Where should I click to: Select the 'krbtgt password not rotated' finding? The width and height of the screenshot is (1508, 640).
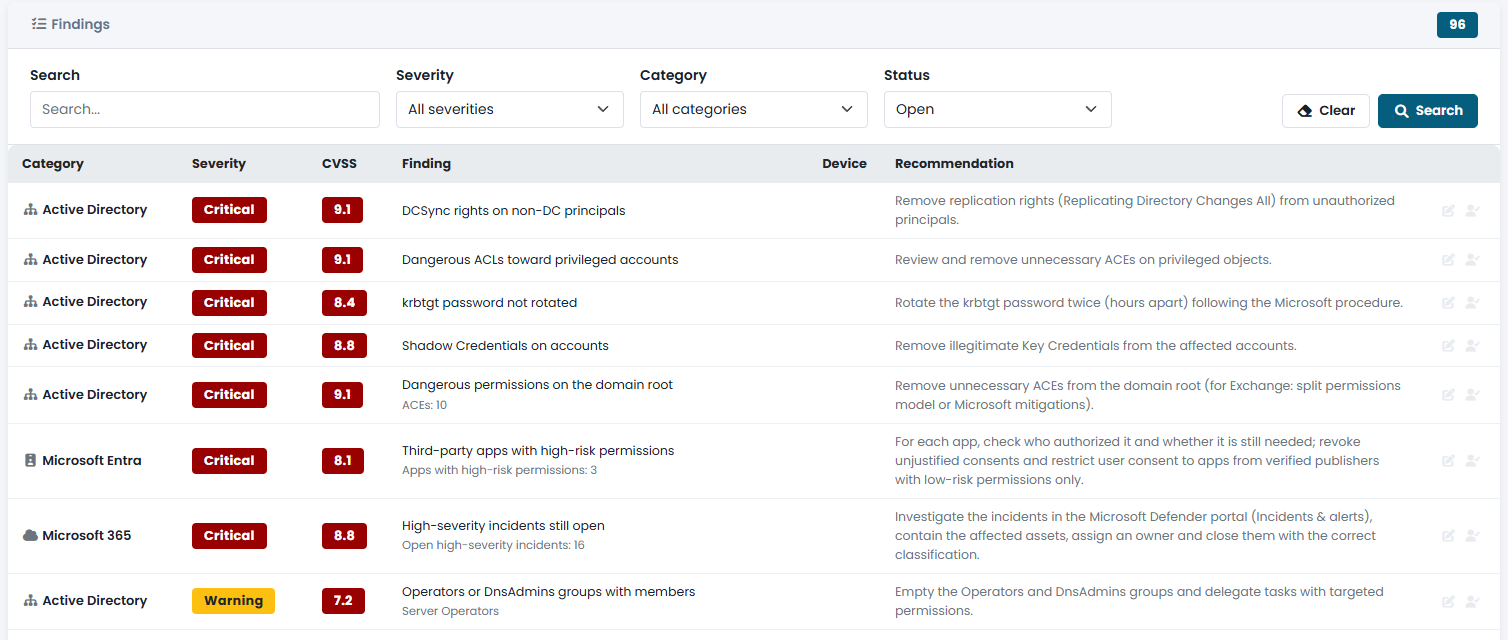coord(490,303)
